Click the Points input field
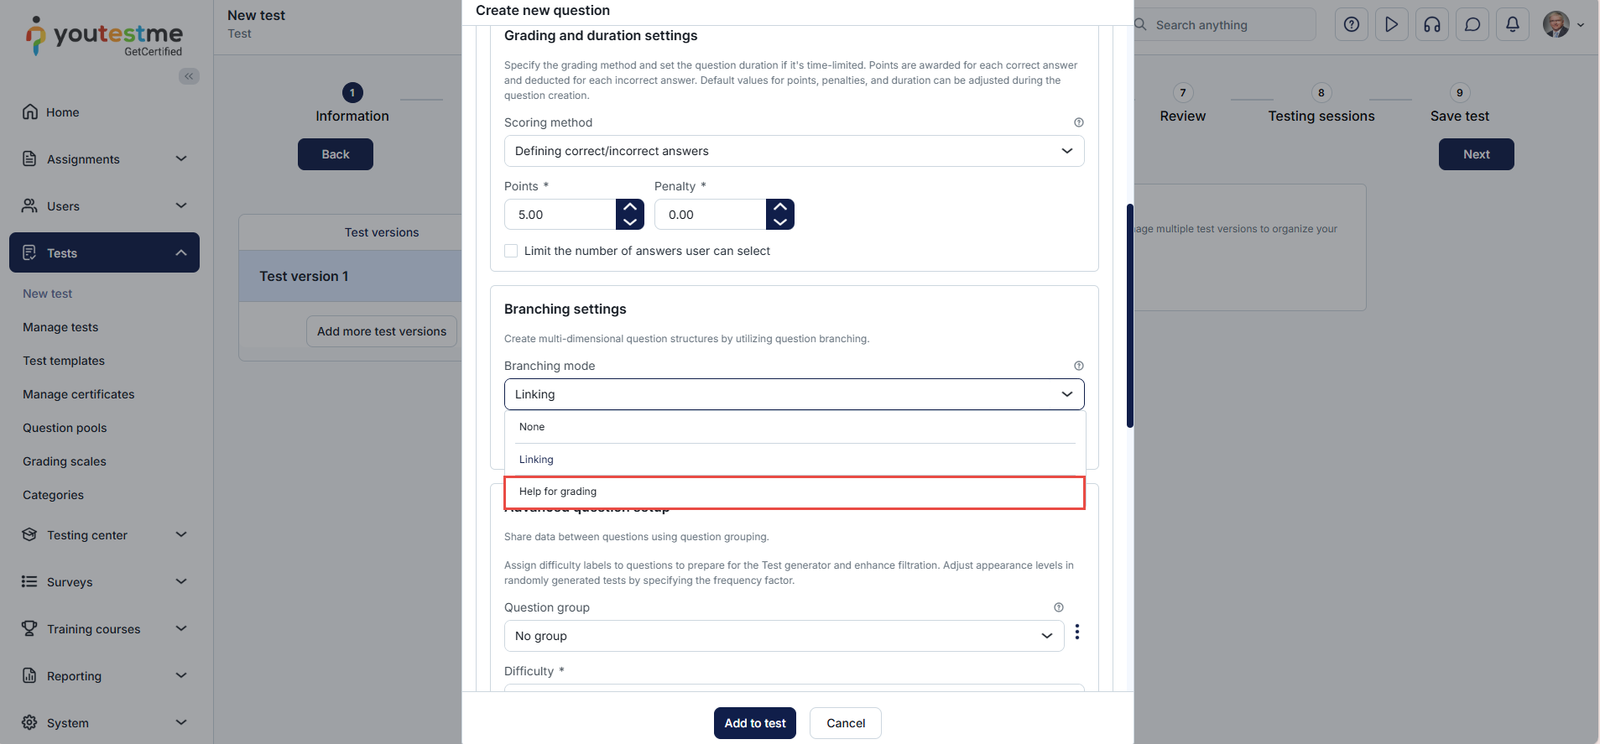The width and height of the screenshot is (1600, 744). (x=560, y=215)
